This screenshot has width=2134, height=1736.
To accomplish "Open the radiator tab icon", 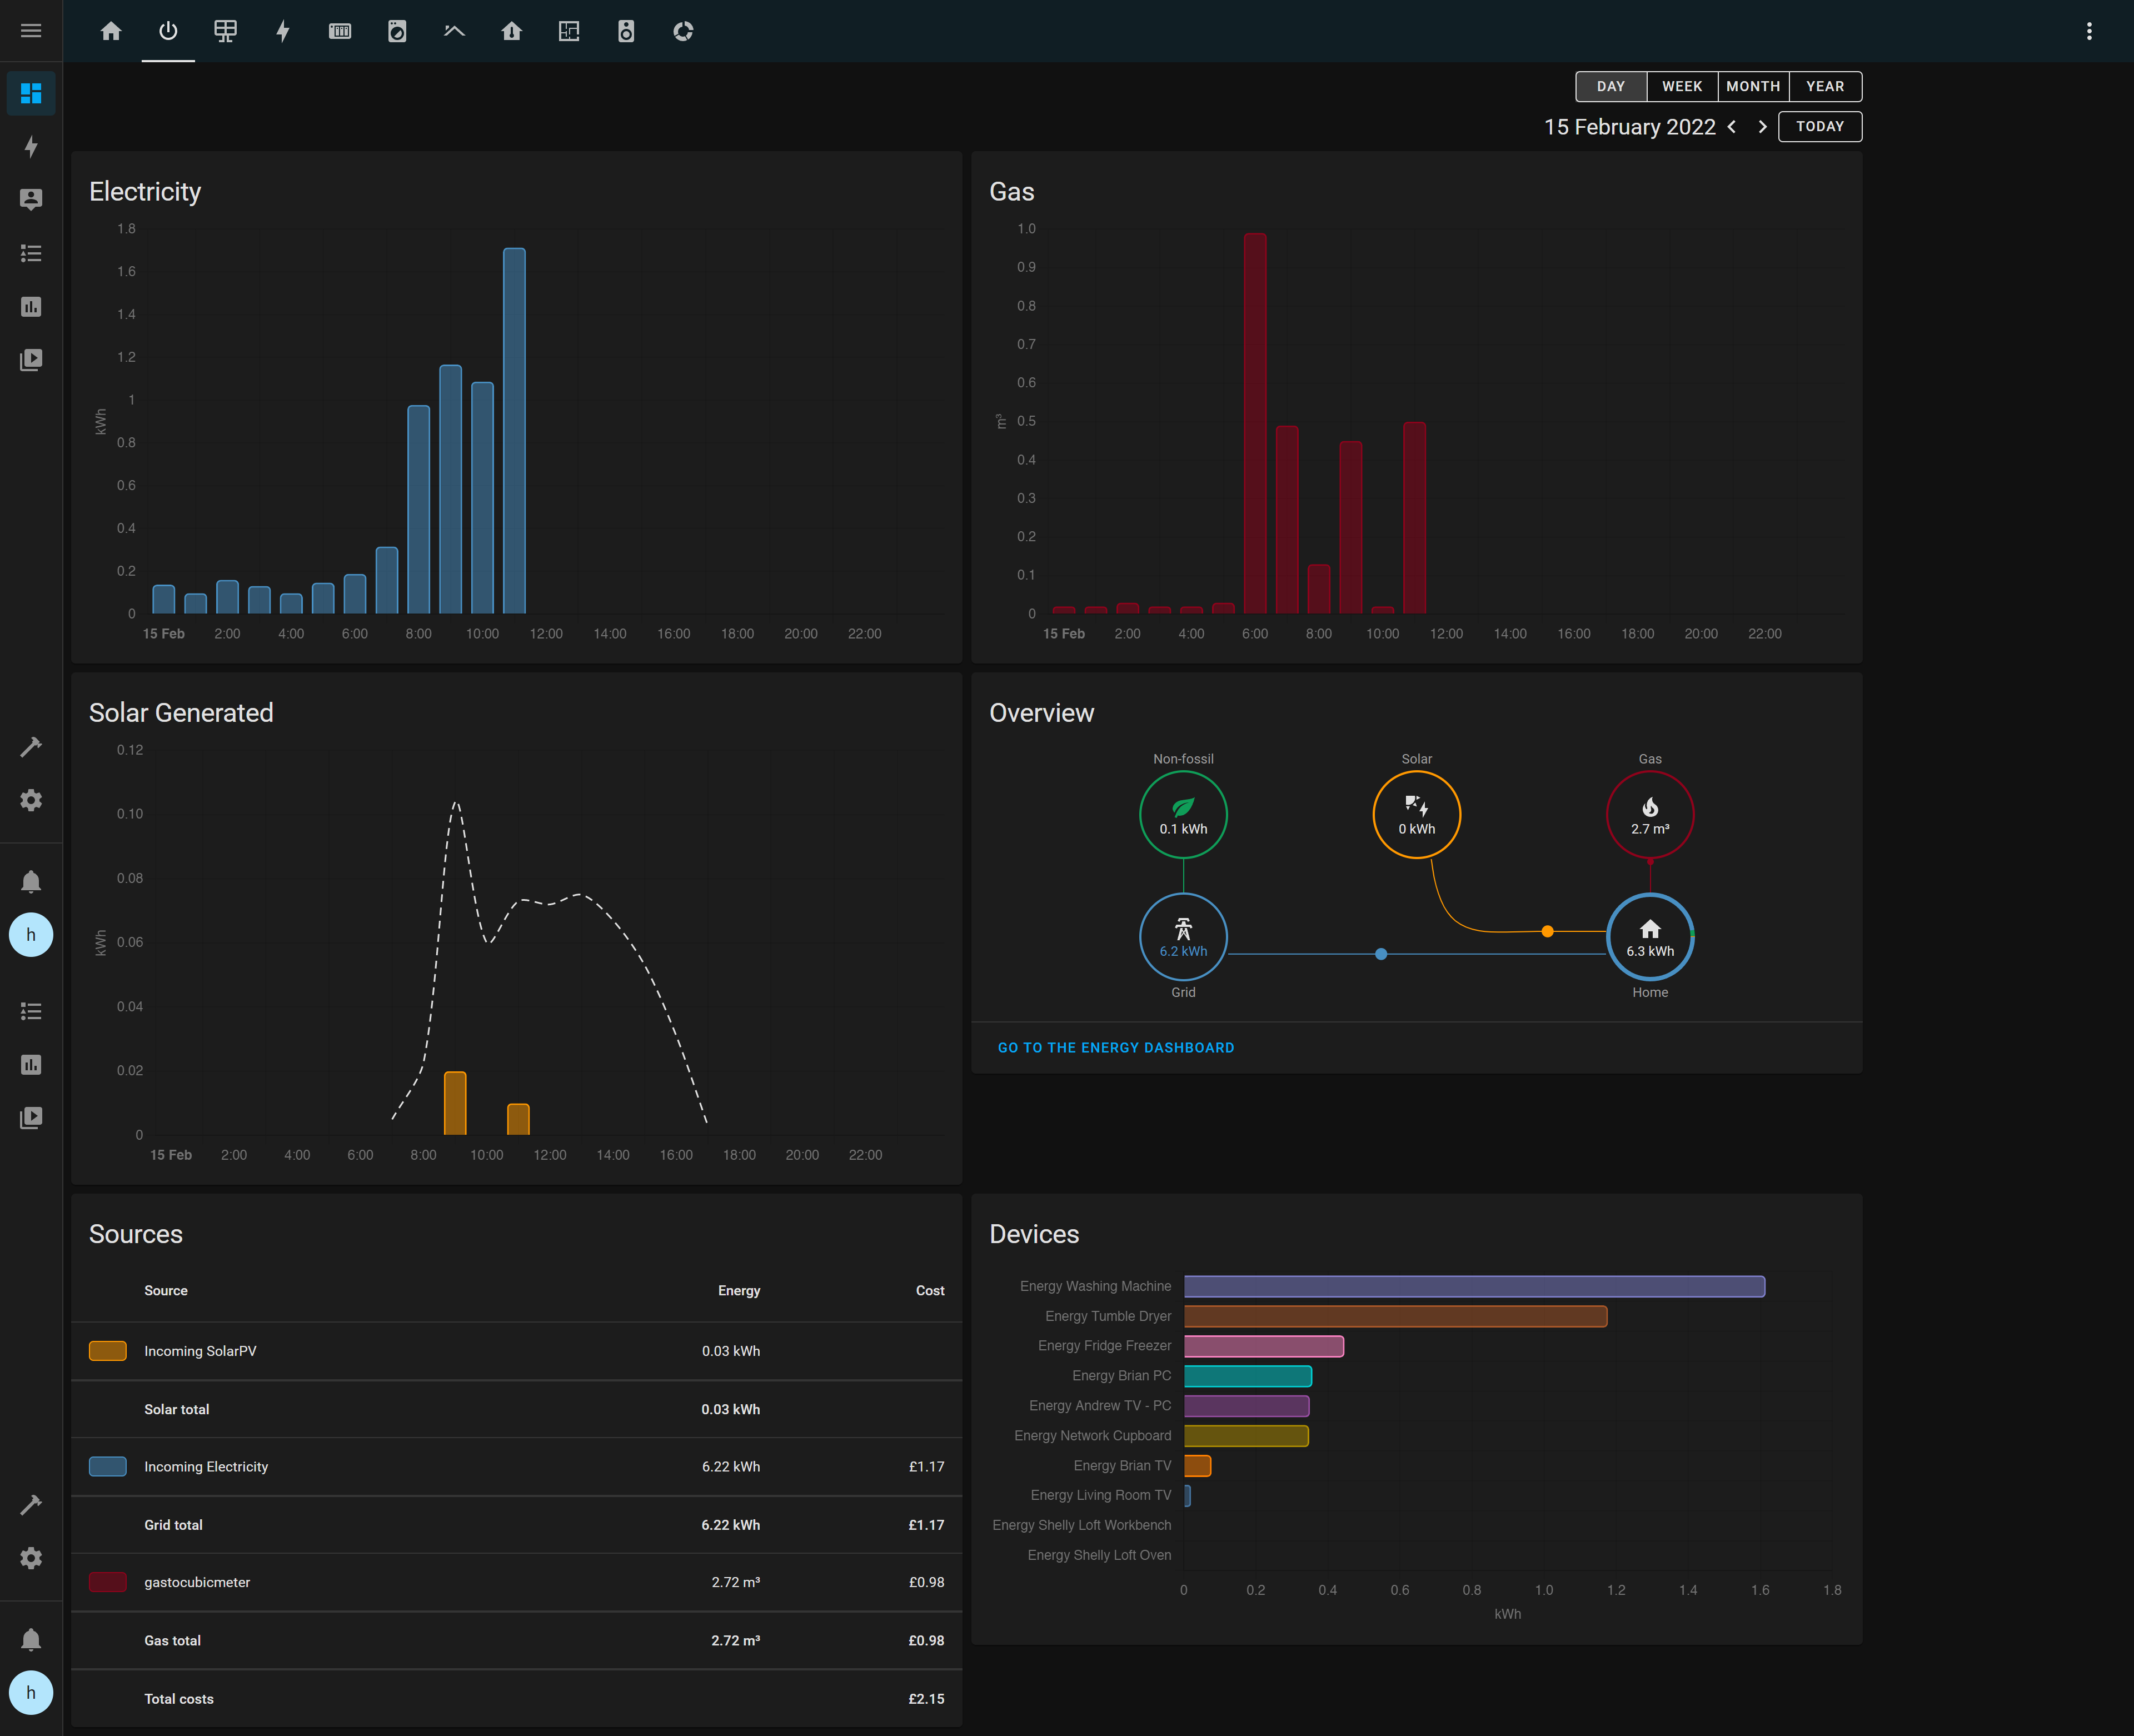I will pyautogui.click(x=340, y=31).
